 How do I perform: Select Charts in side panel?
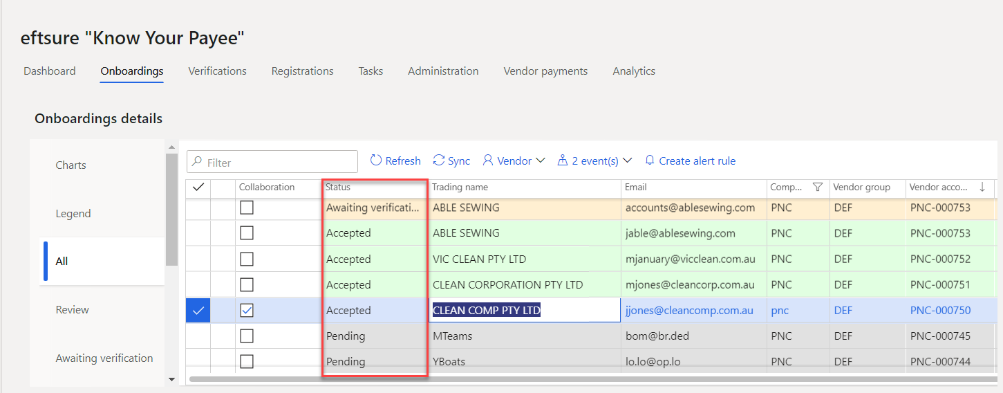pyautogui.click(x=70, y=165)
